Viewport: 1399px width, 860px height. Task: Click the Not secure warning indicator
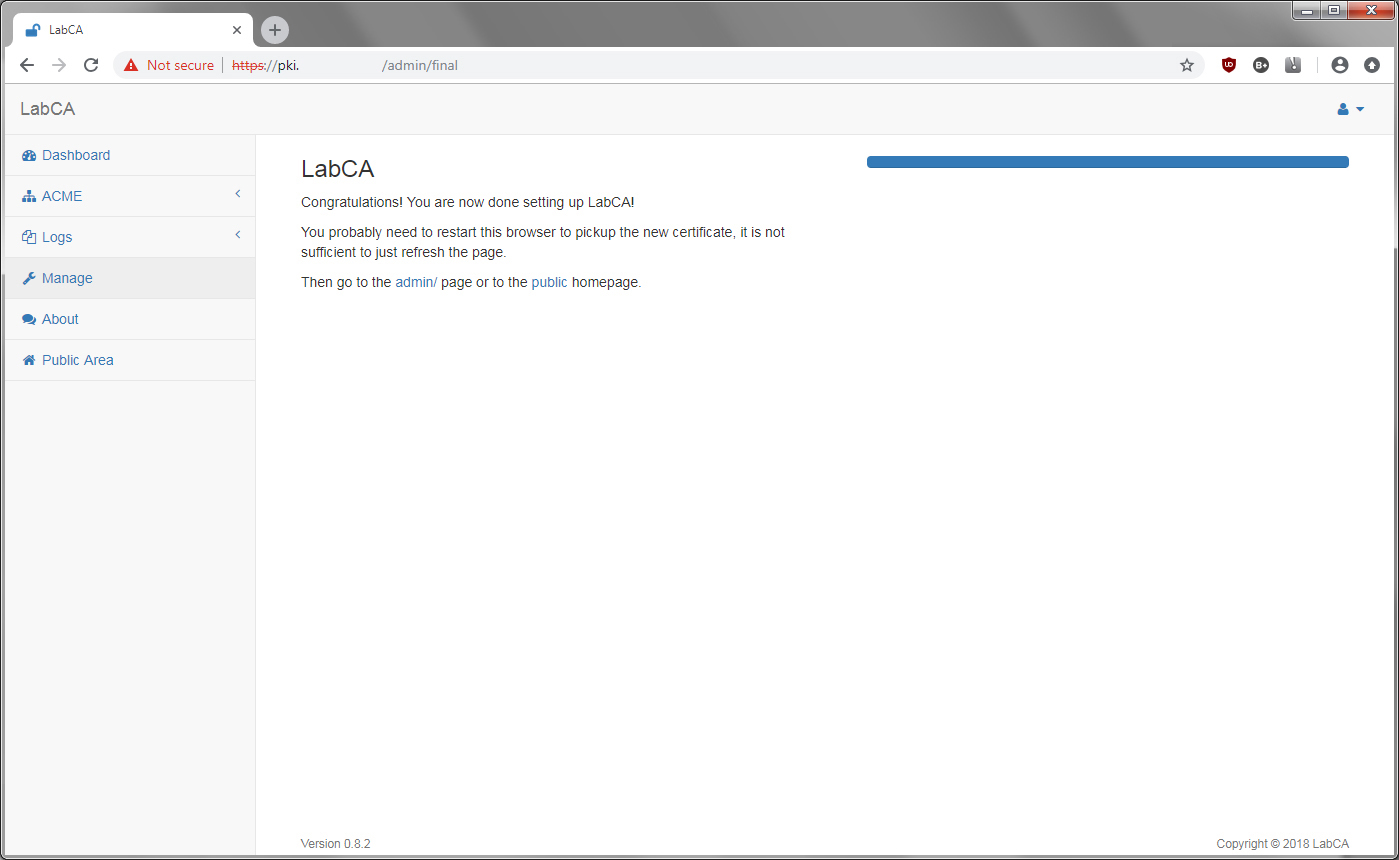coord(168,64)
